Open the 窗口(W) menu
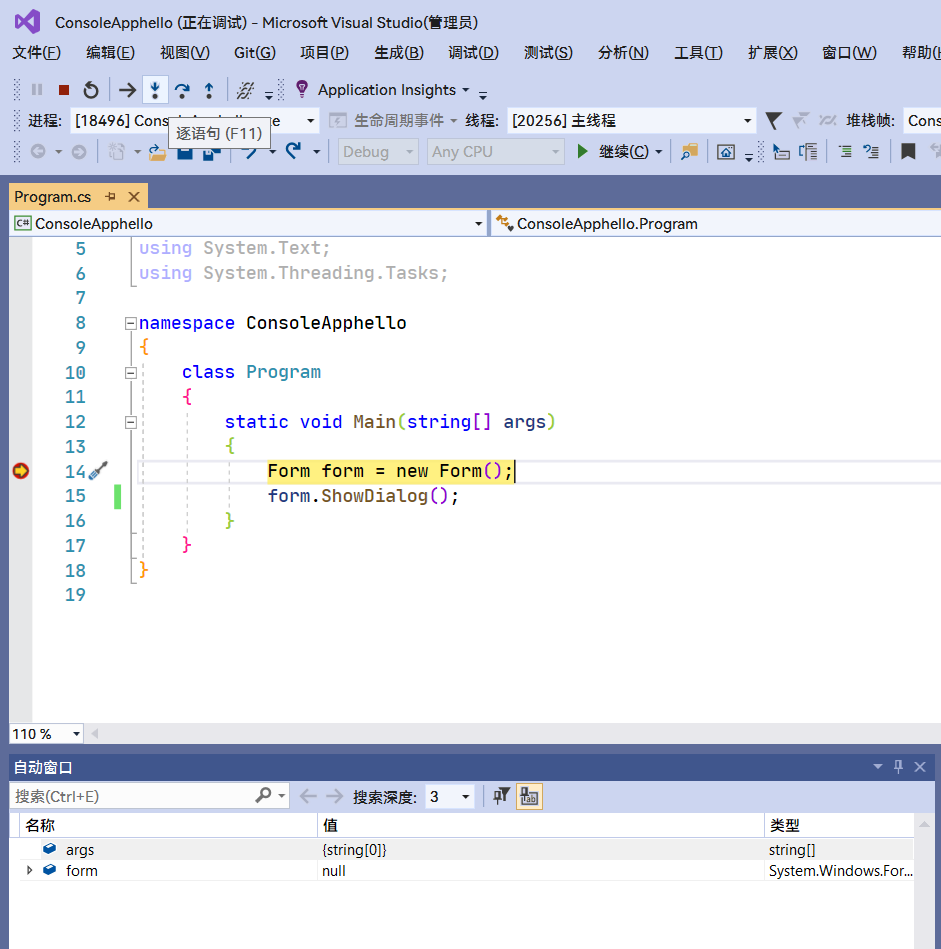This screenshot has width=941, height=949. coord(849,53)
